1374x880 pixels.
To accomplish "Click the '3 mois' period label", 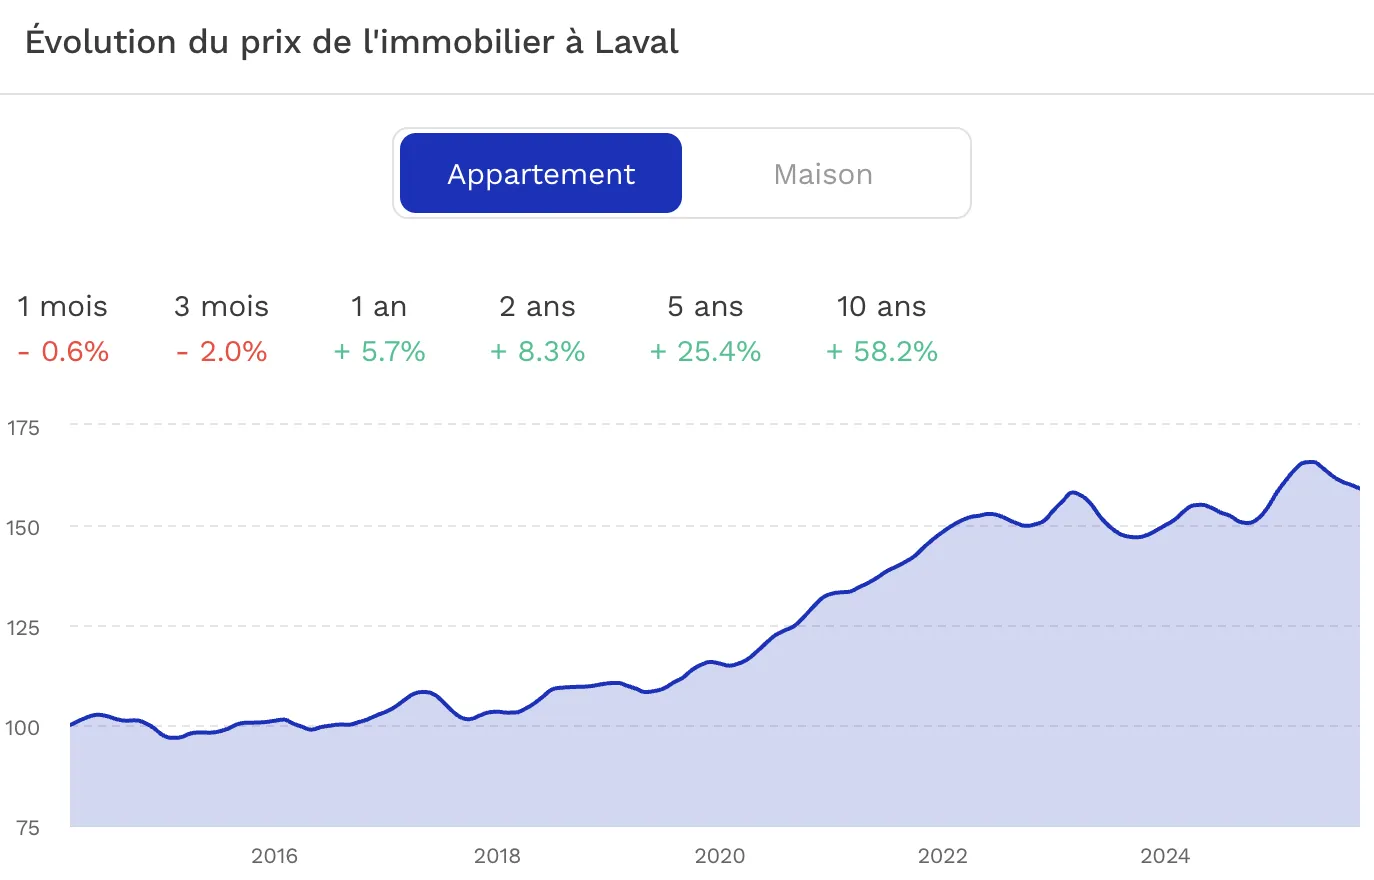I will coord(220,306).
